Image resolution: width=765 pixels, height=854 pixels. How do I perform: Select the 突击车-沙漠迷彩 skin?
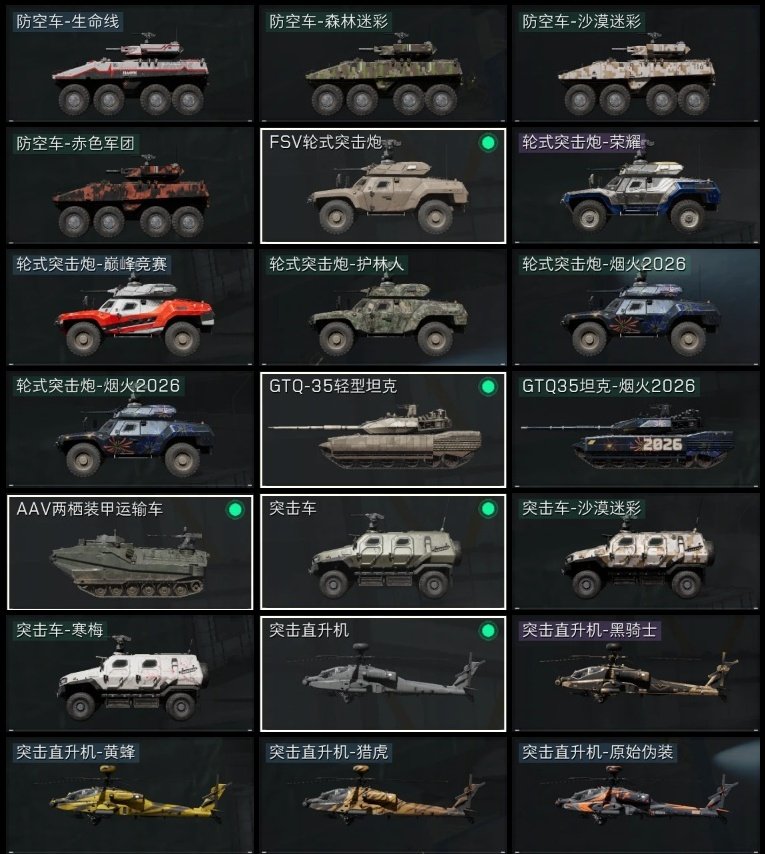point(636,551)
